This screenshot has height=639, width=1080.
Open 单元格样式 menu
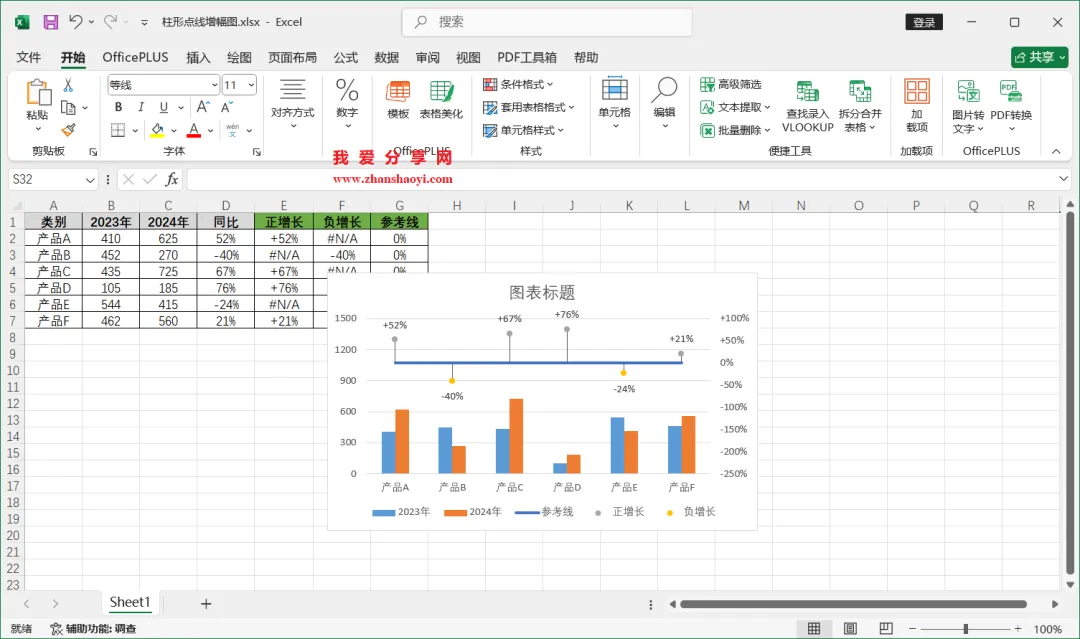pos(523,129)
